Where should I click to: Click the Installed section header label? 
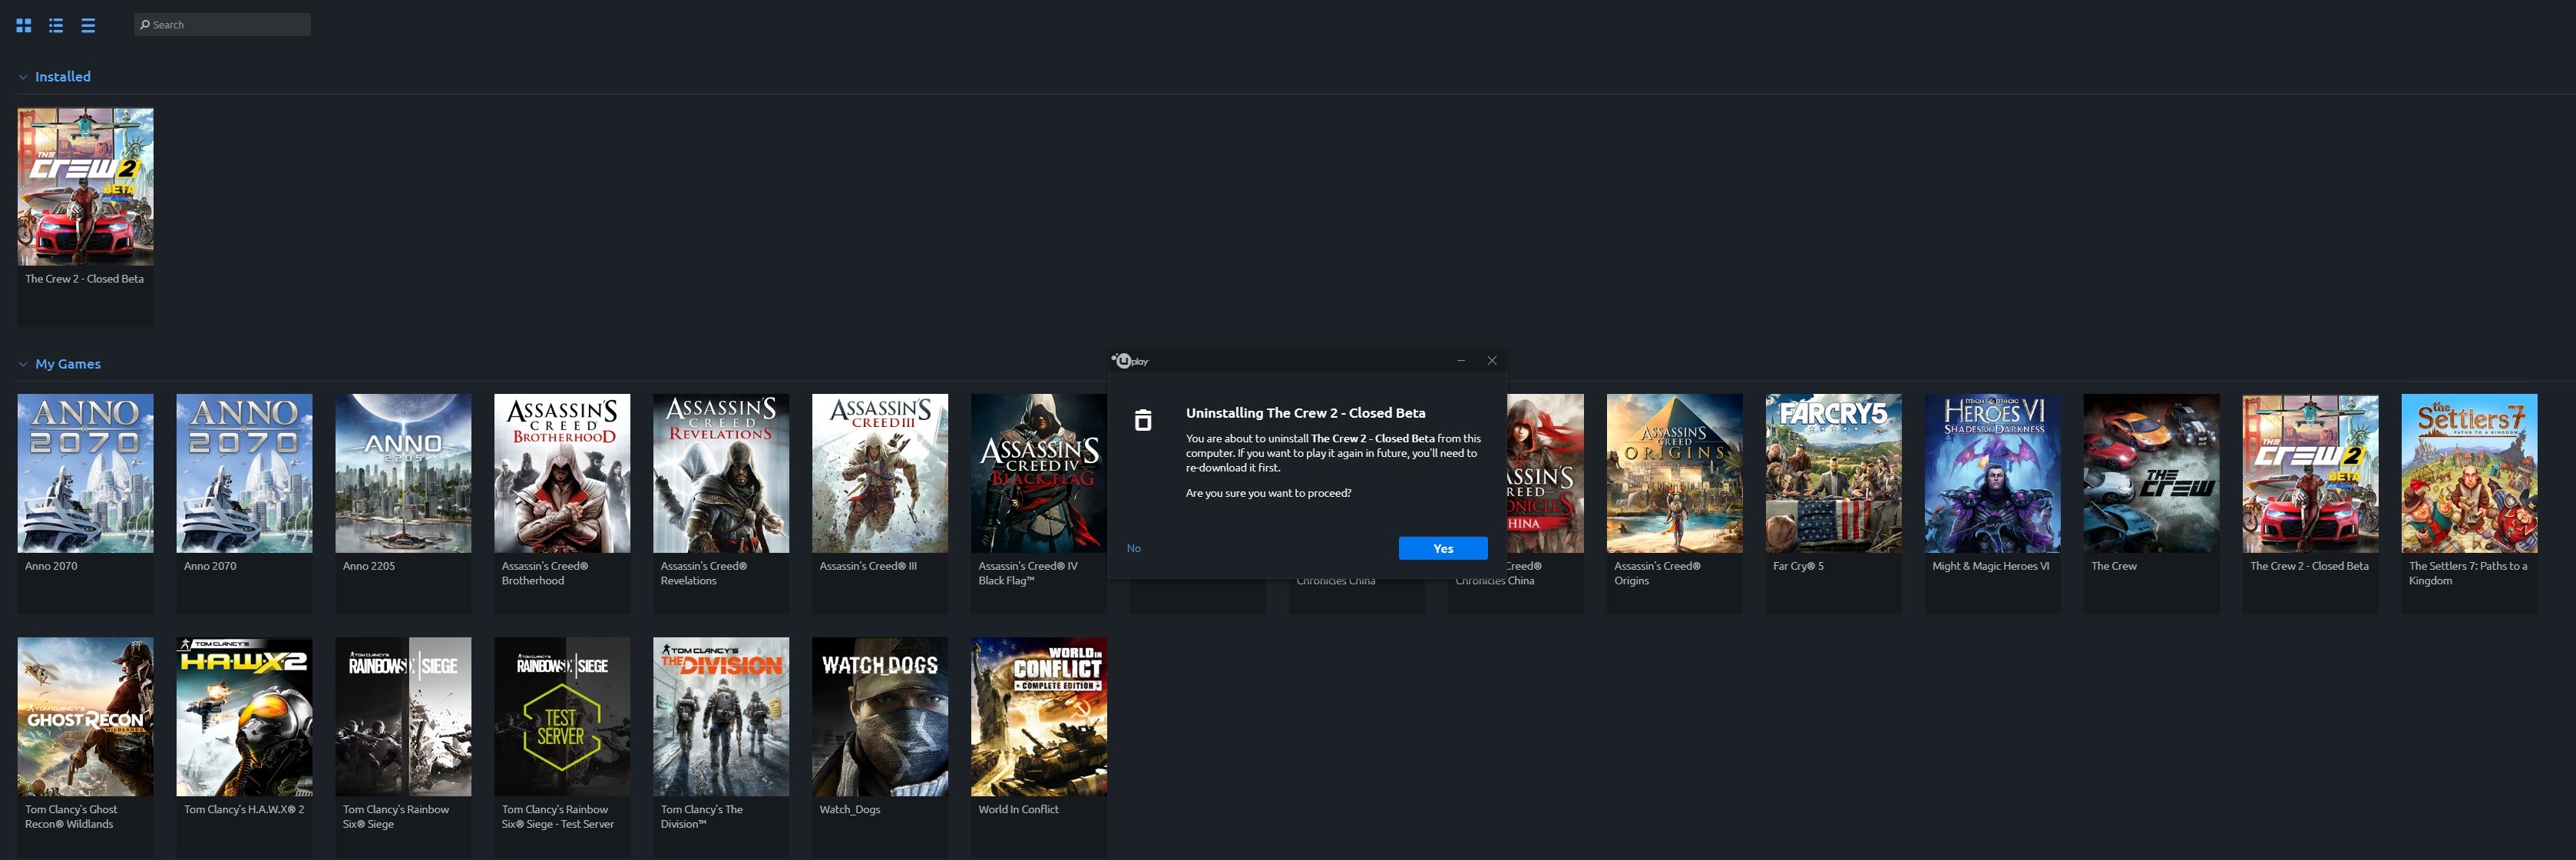[x=62, y=77]
